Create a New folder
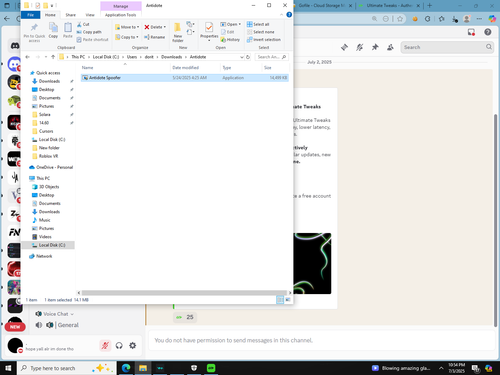Viewport: 500px width, 375px height. tap(178, 32)
